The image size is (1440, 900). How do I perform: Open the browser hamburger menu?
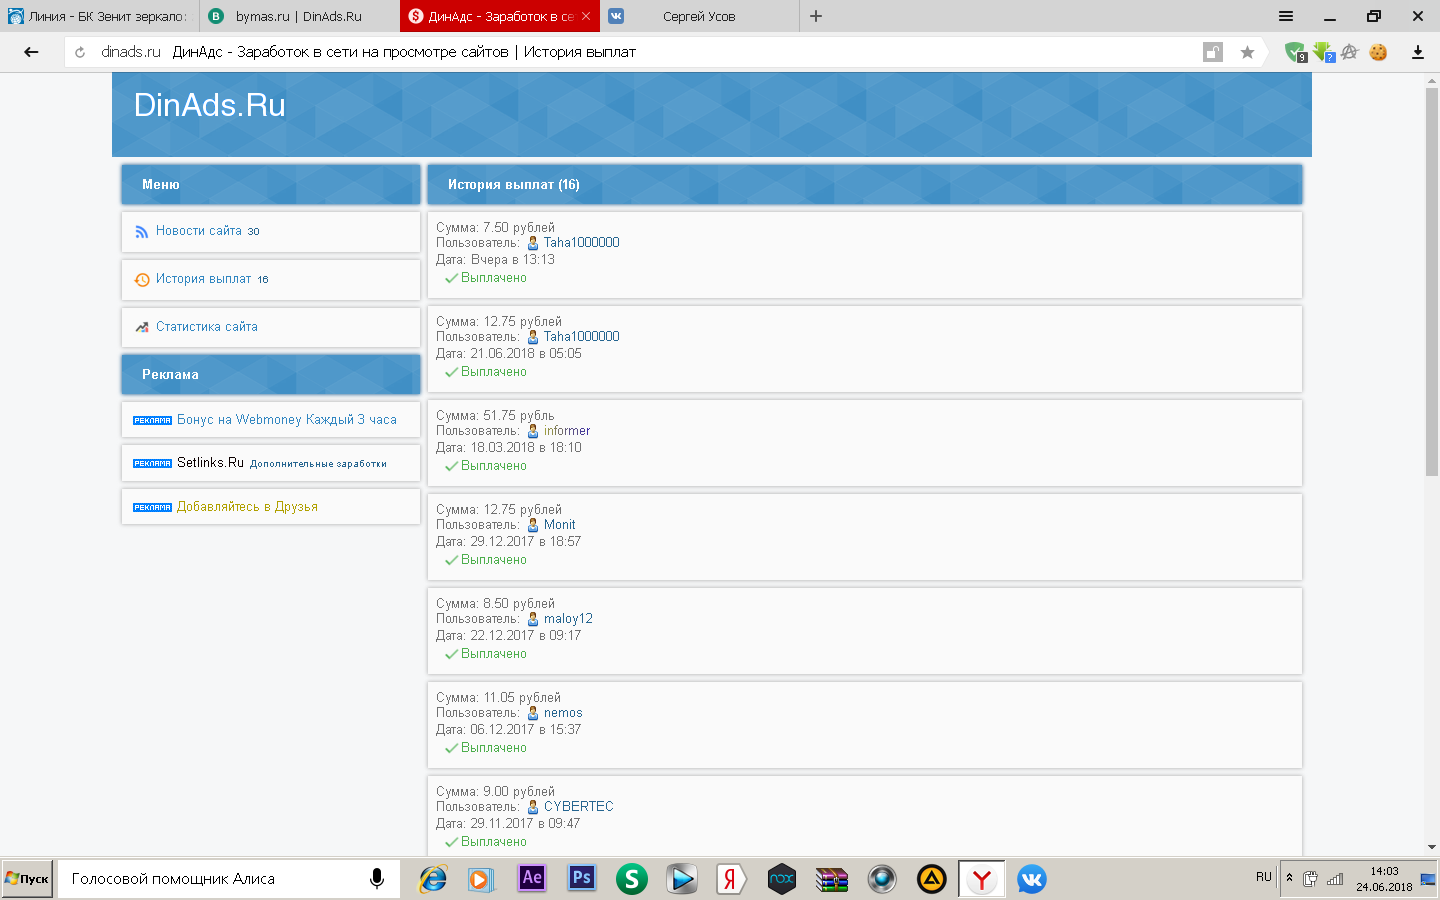[1286, 16]
